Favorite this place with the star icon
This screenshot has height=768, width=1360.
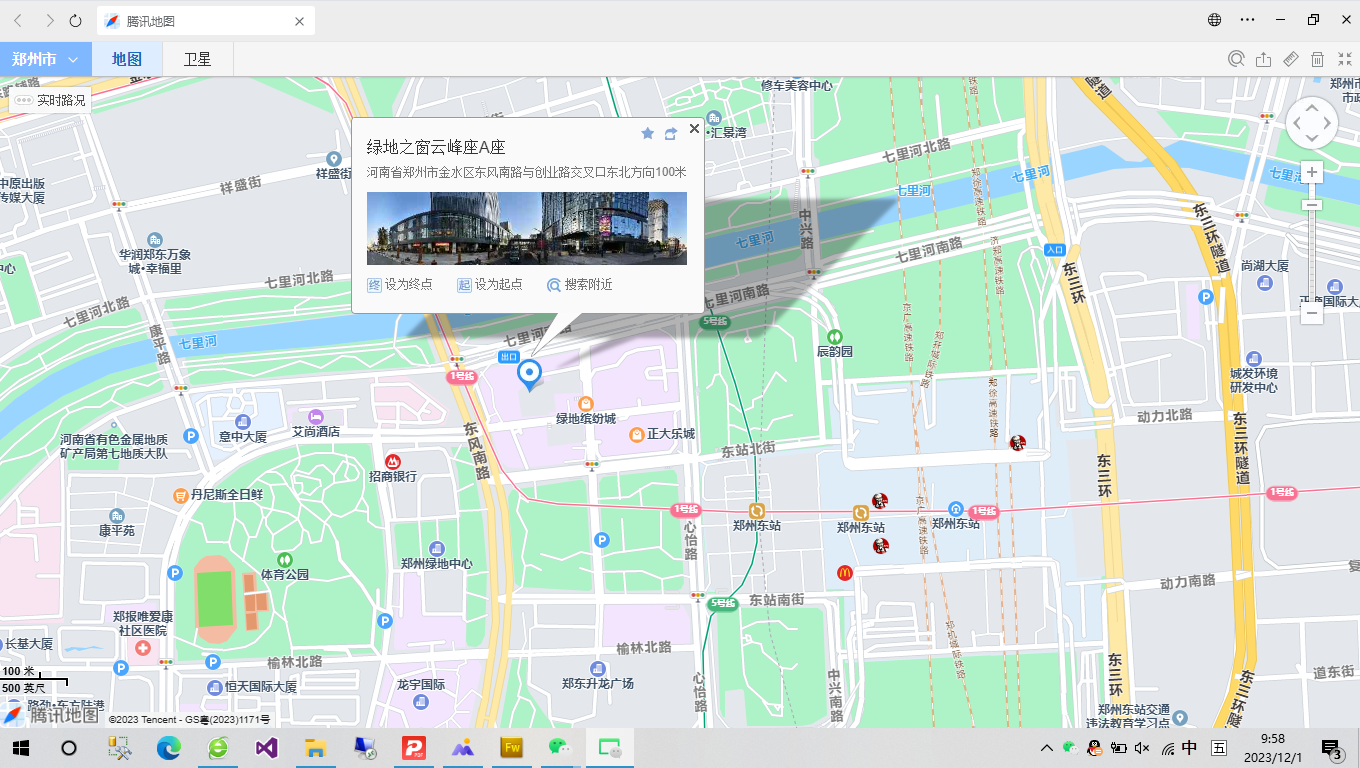point(647,133)
